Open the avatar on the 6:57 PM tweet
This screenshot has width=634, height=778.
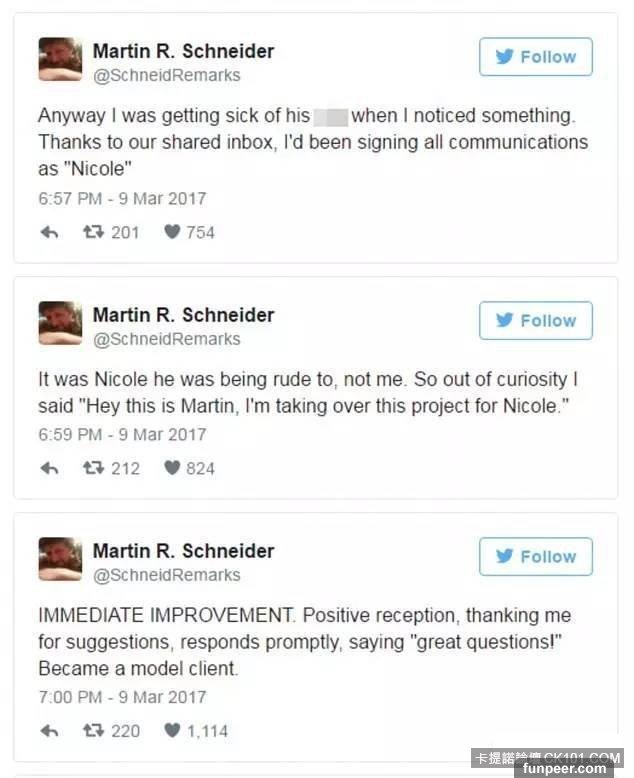(x=60, y=59)
